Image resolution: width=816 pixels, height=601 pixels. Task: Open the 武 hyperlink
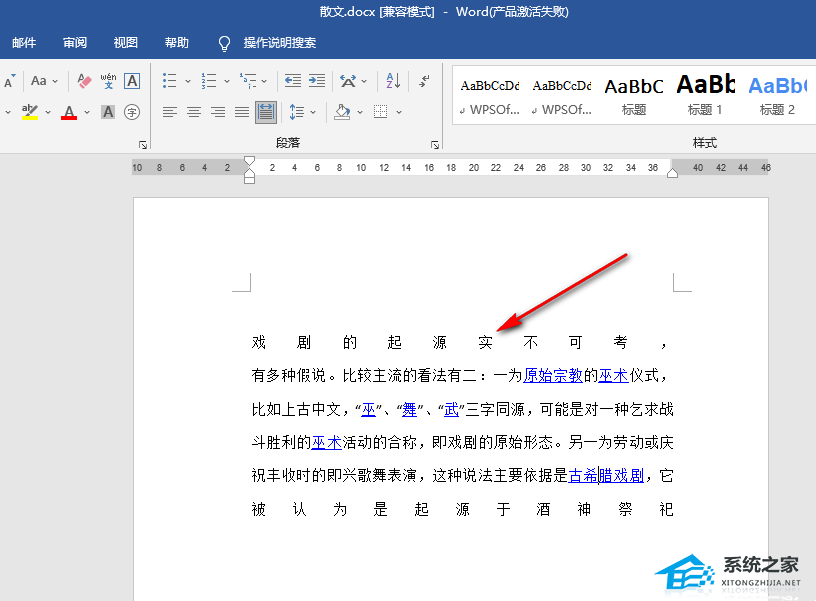click(451, 410)
